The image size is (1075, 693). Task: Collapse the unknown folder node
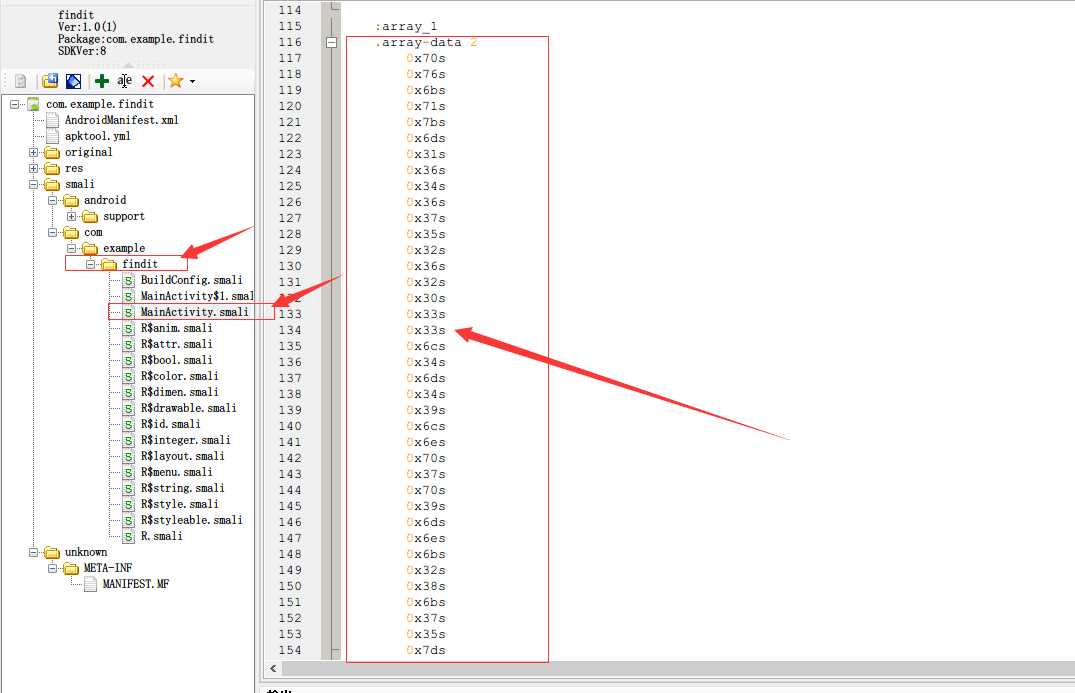(x=33, y=552)
